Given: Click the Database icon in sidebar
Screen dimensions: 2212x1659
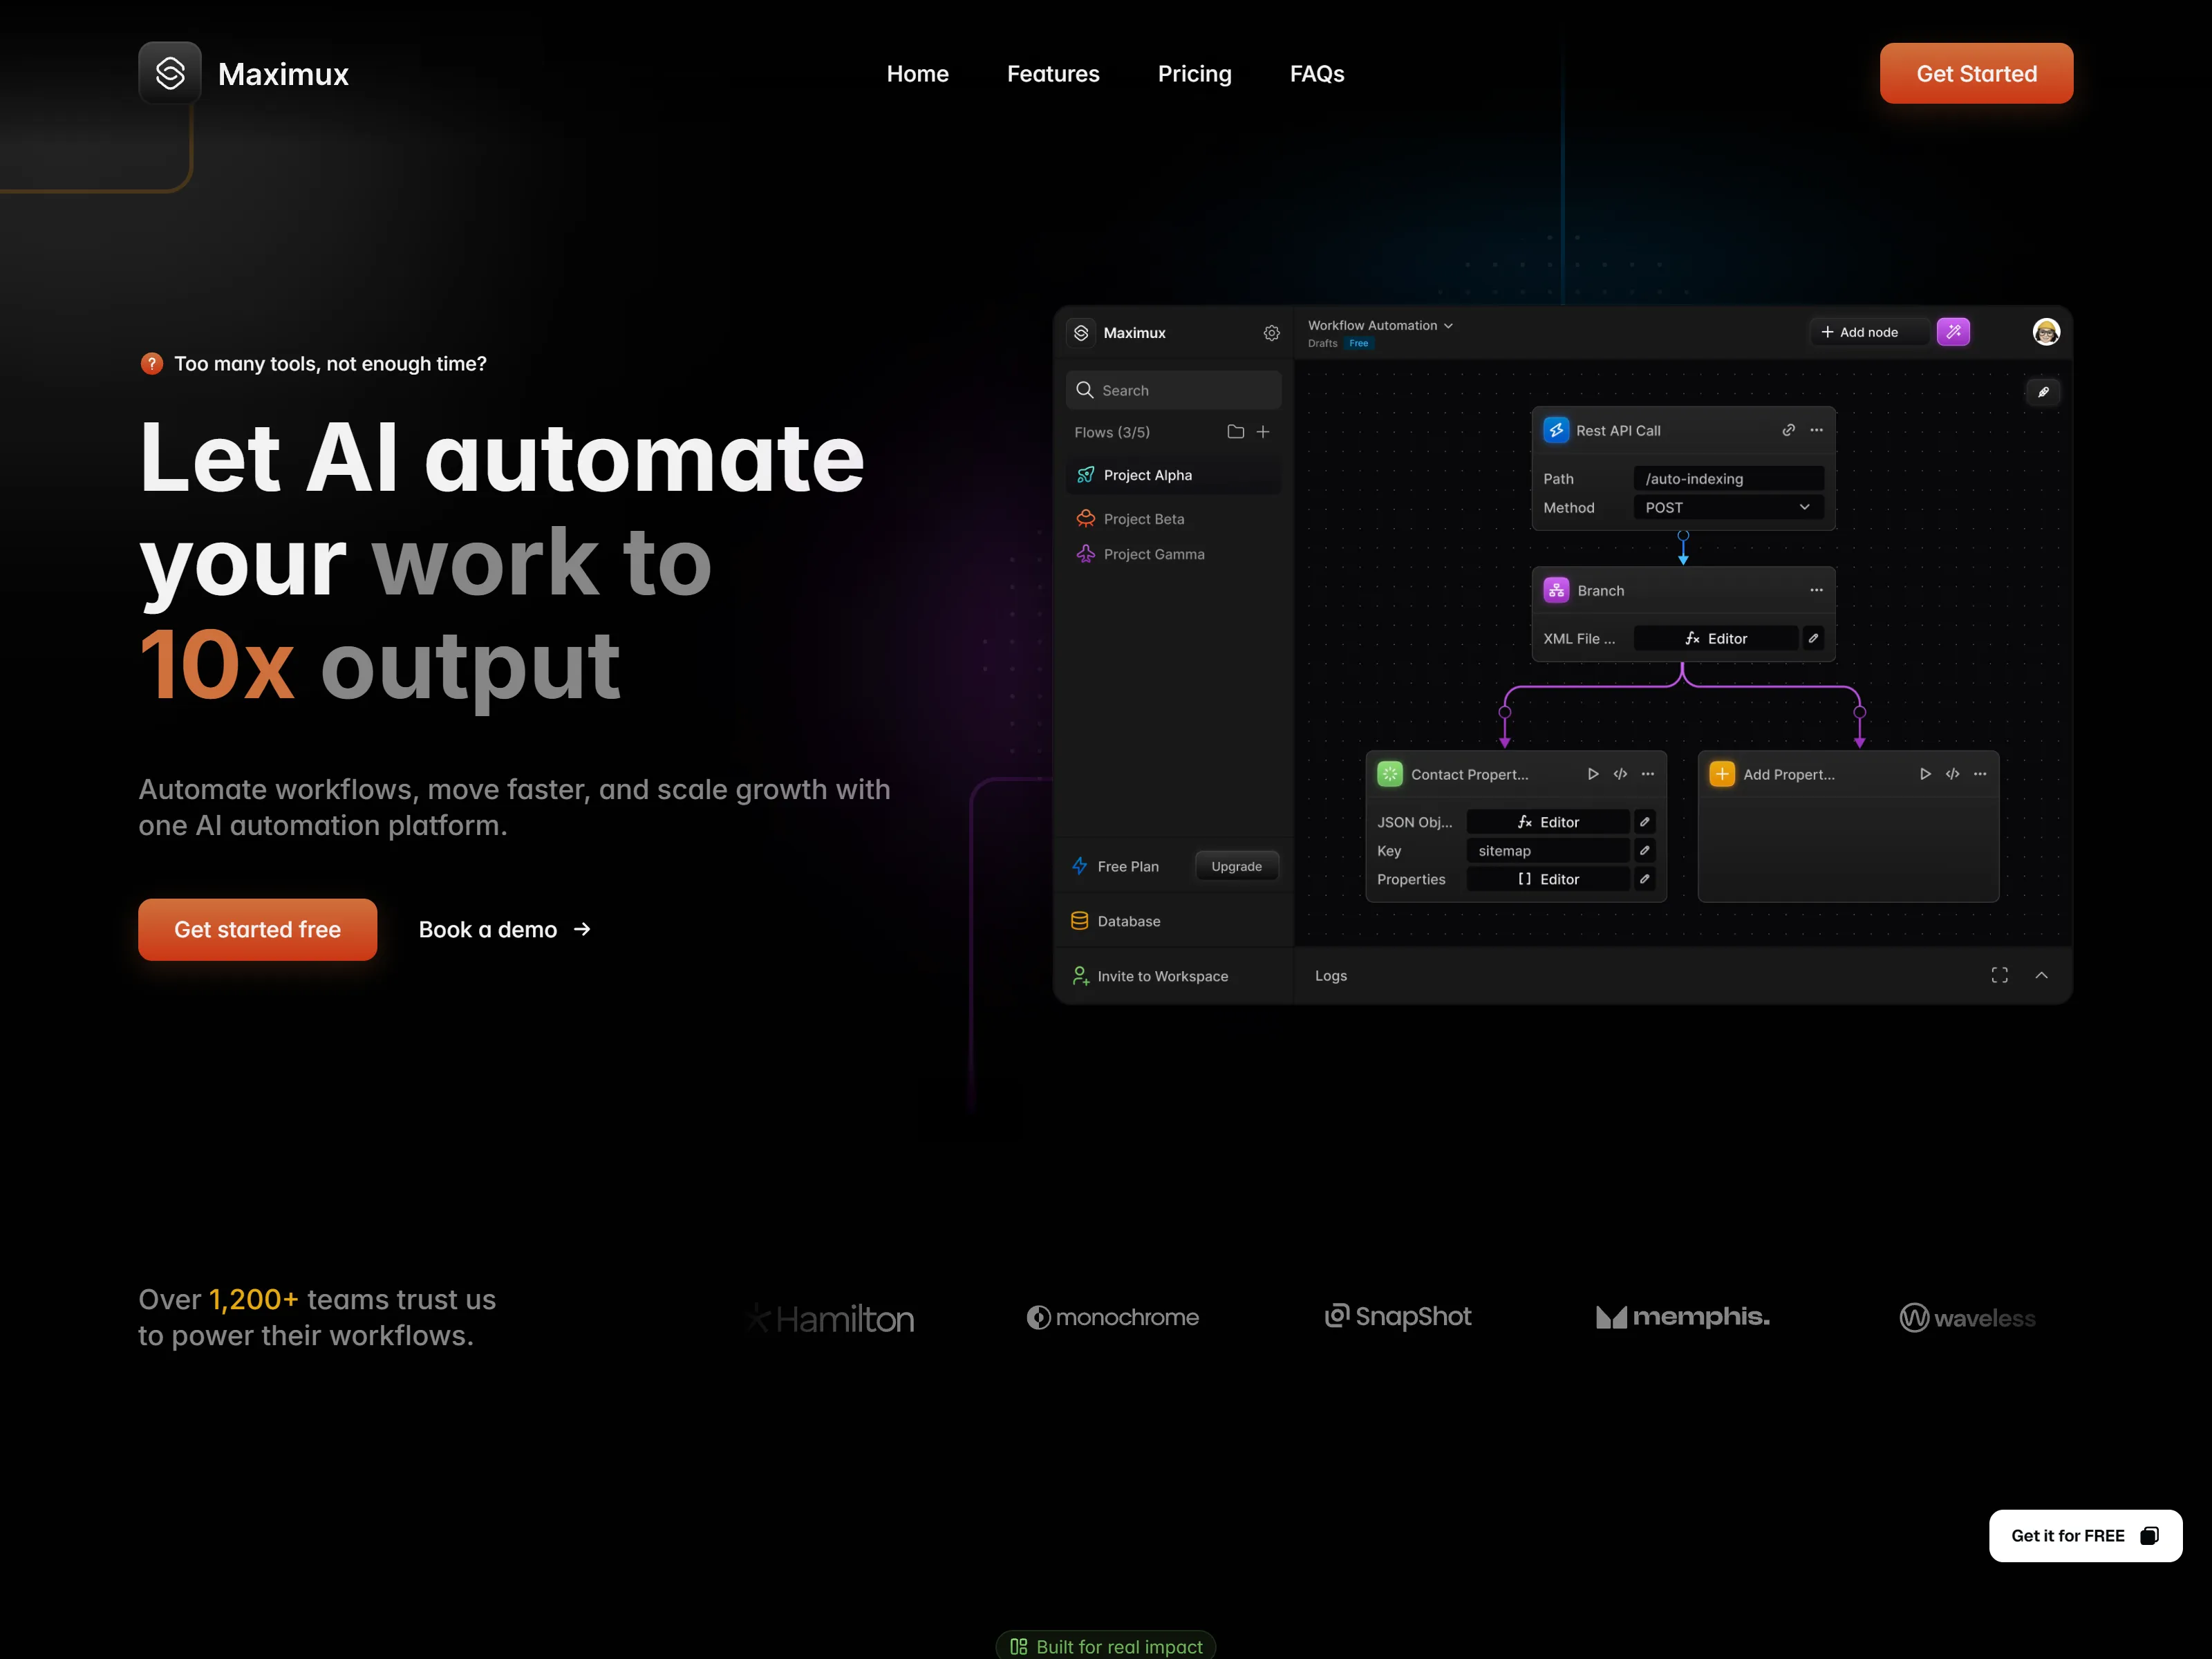Looking at the screenshot, I should (1079, 921).
